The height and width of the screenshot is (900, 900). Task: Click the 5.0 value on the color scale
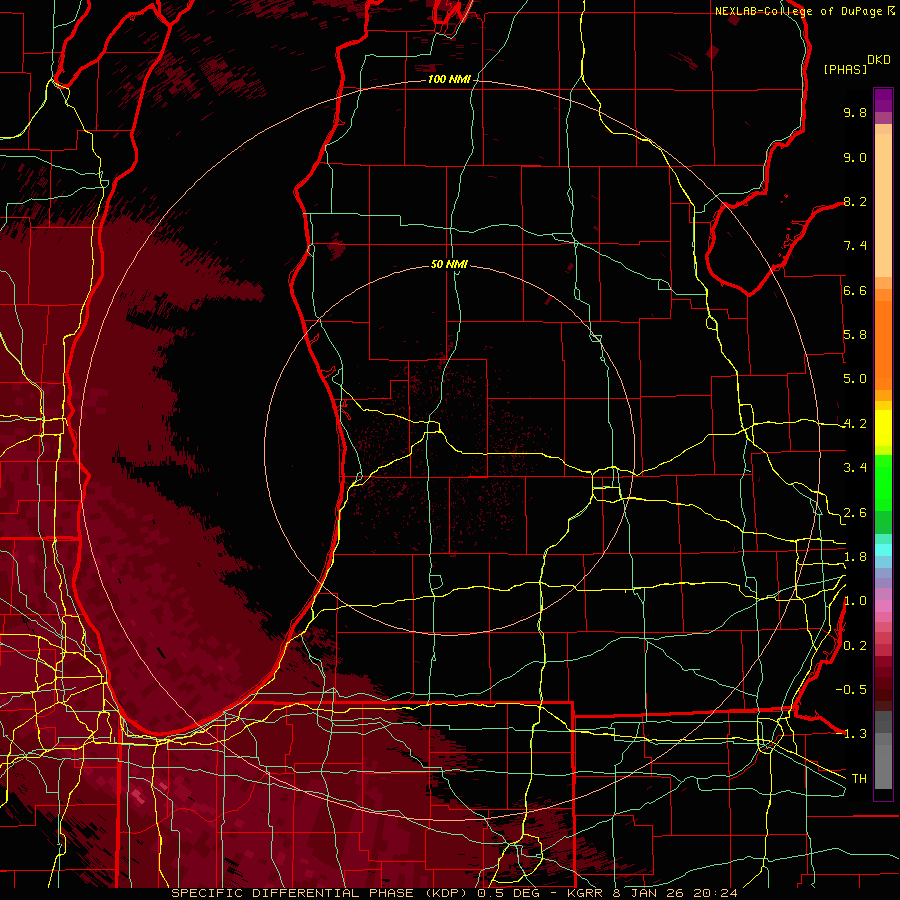tap(855, 379)
